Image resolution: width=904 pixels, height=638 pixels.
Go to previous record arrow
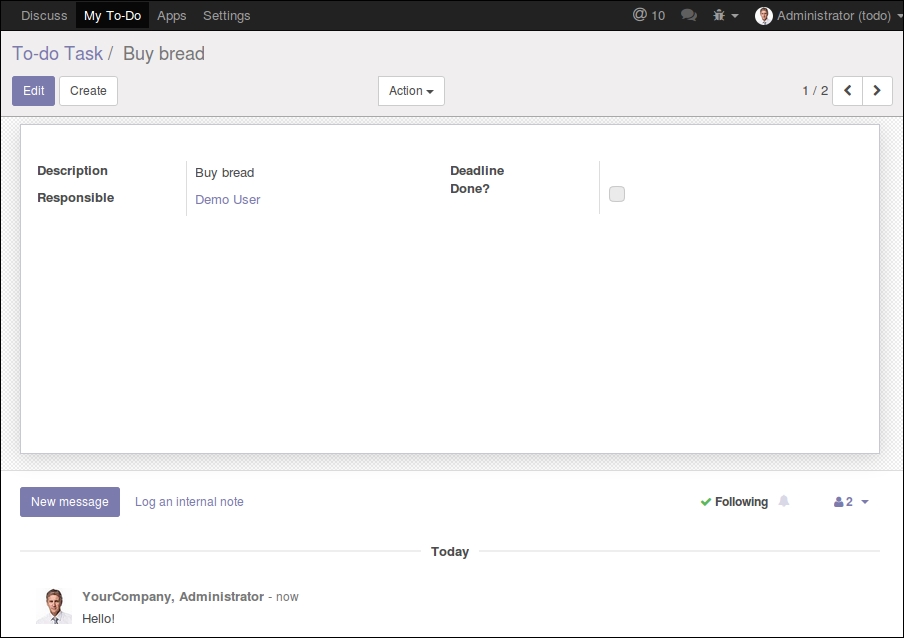click(x=848, y=90)
